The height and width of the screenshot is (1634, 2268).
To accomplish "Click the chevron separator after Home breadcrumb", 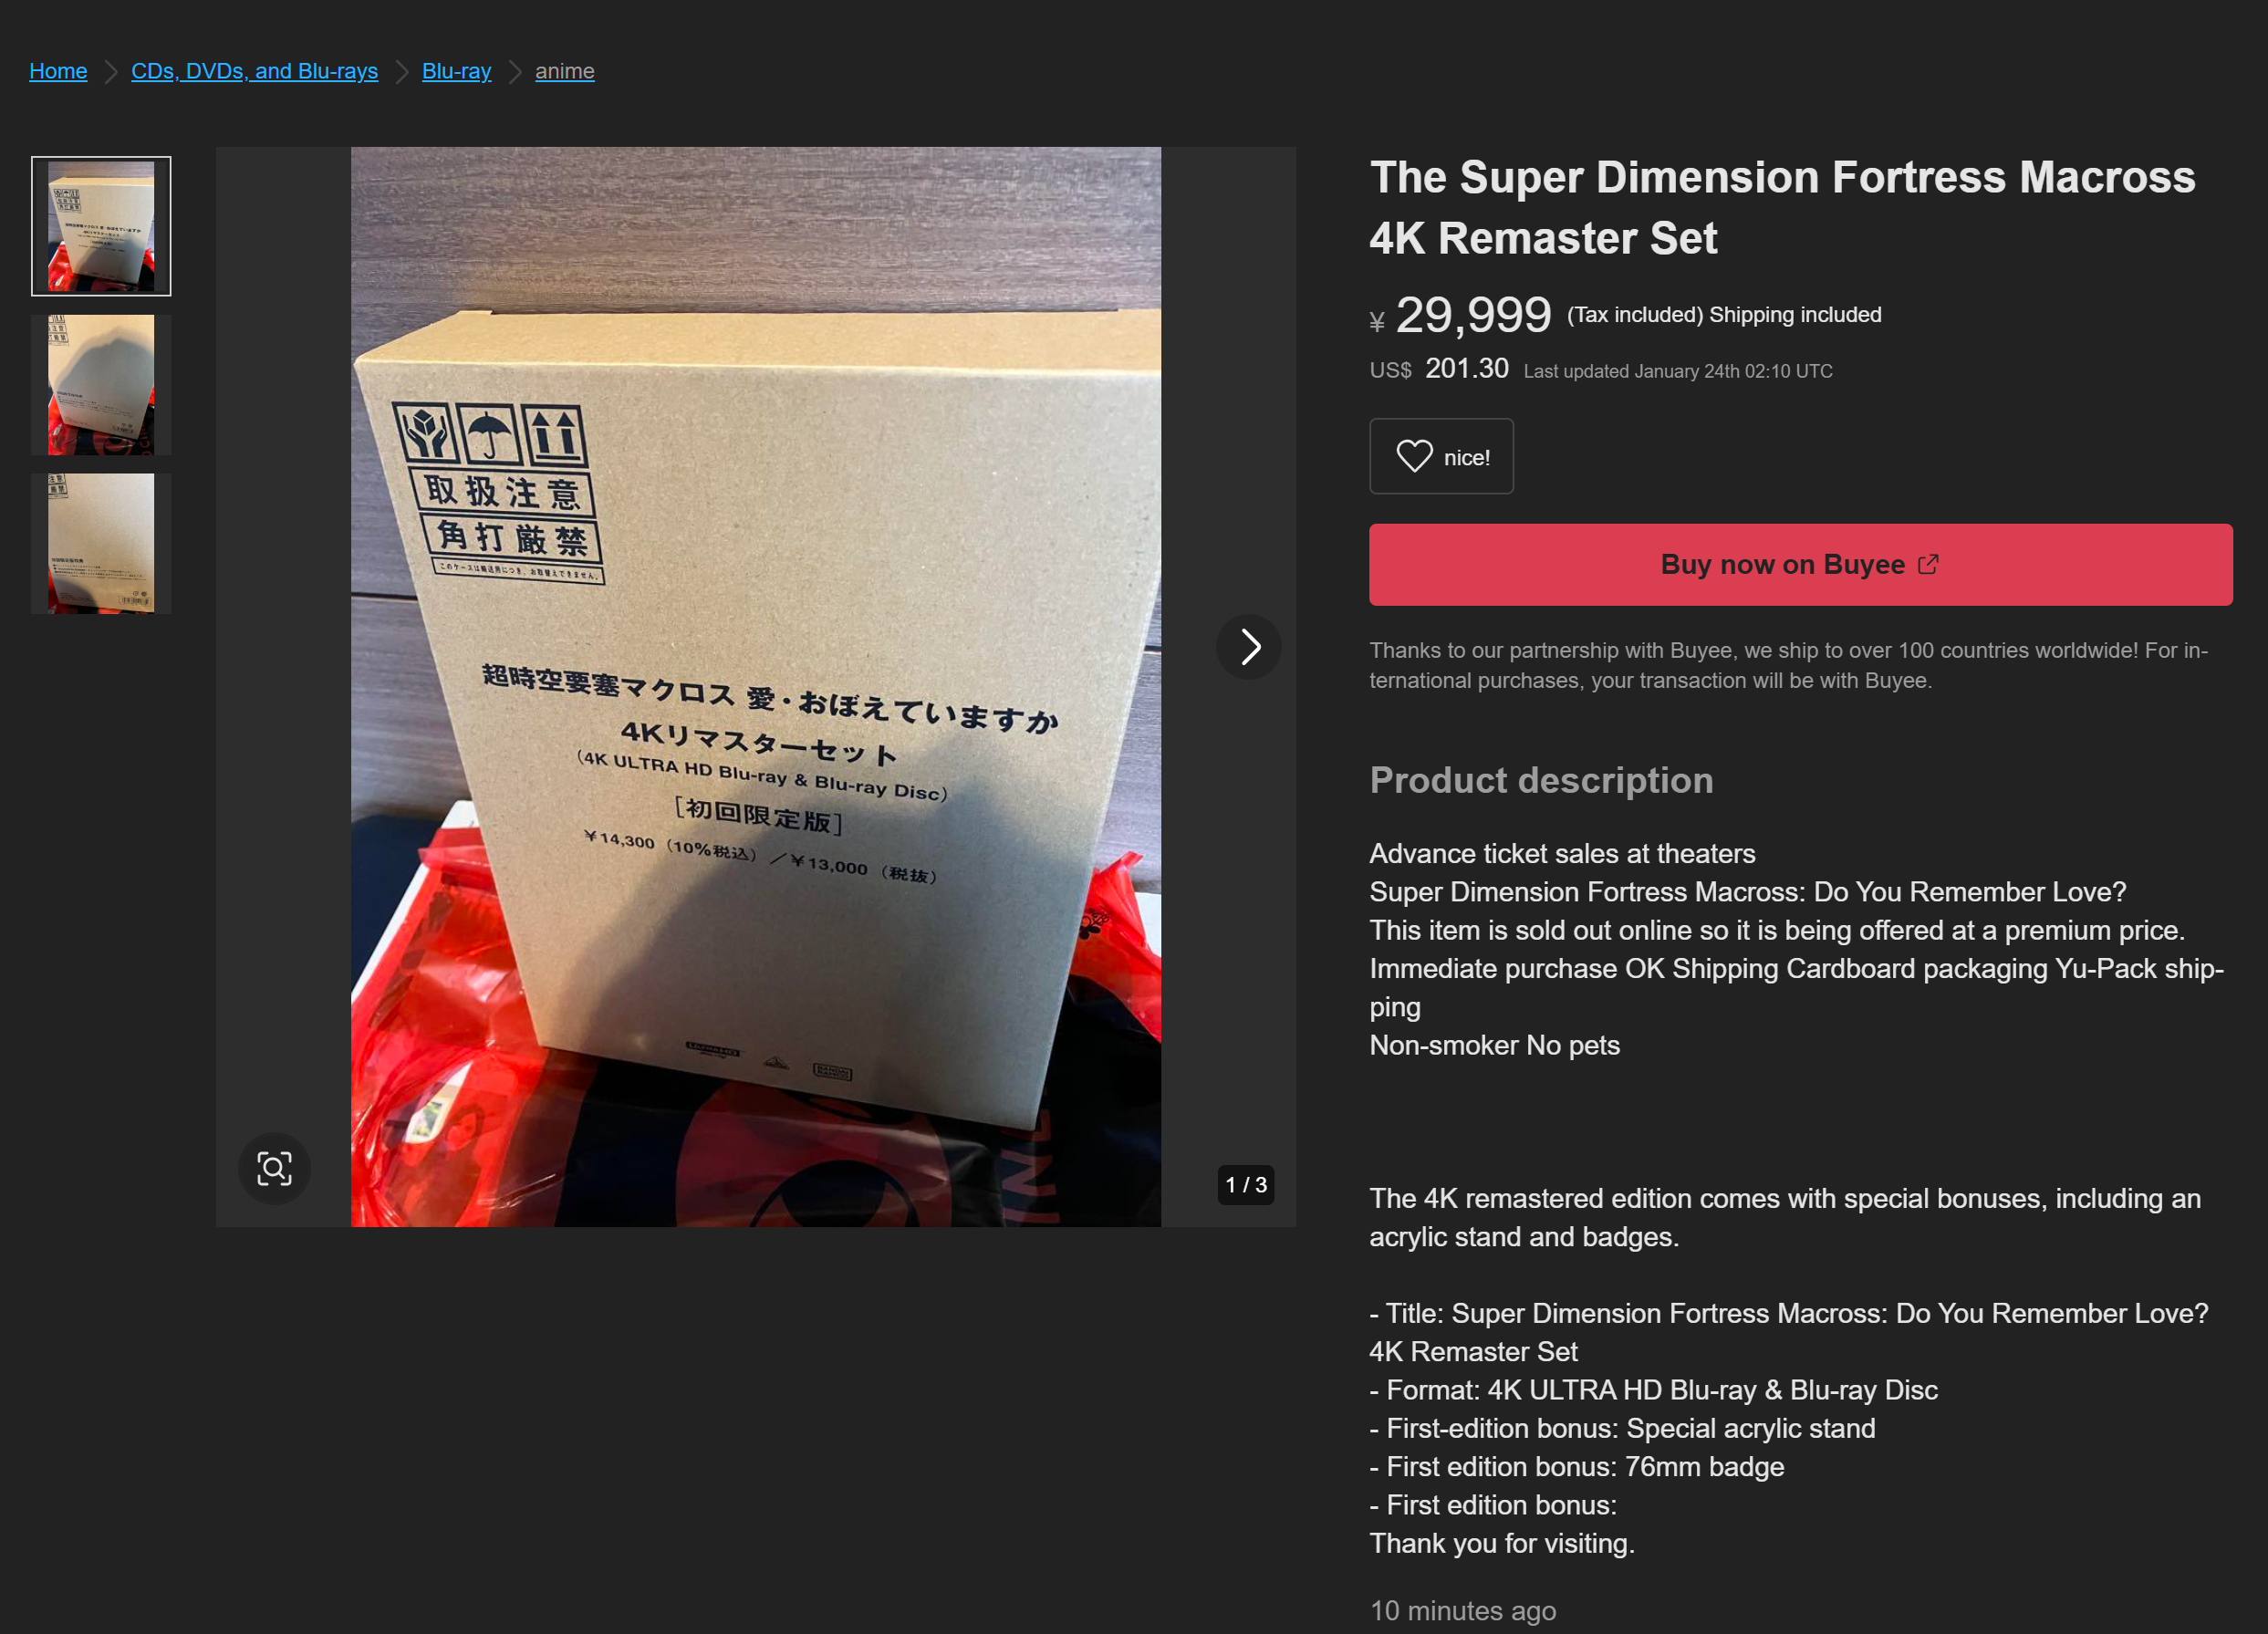I will (110, 72).
